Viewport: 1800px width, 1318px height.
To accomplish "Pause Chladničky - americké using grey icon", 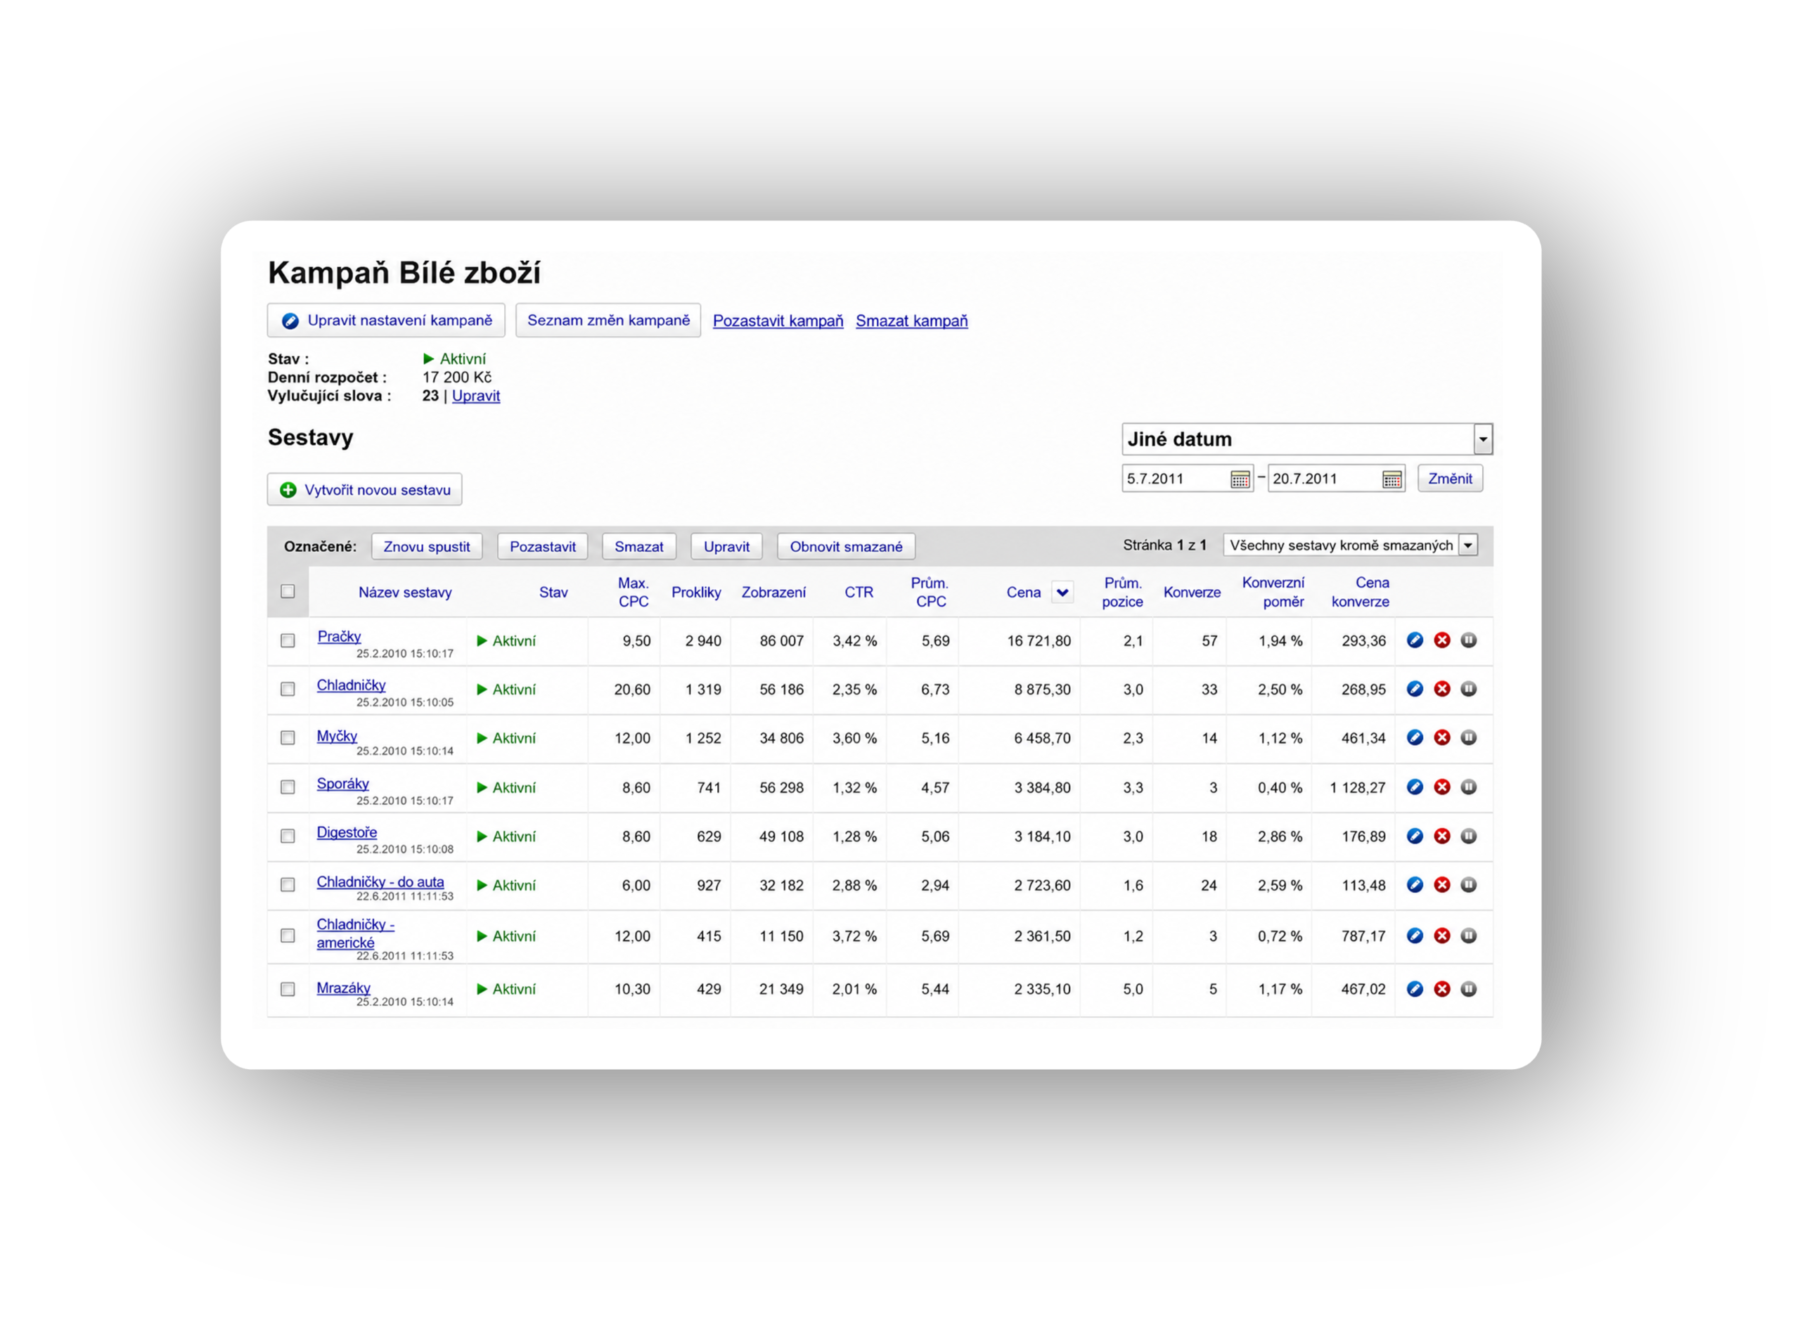I will point(1469,936).
